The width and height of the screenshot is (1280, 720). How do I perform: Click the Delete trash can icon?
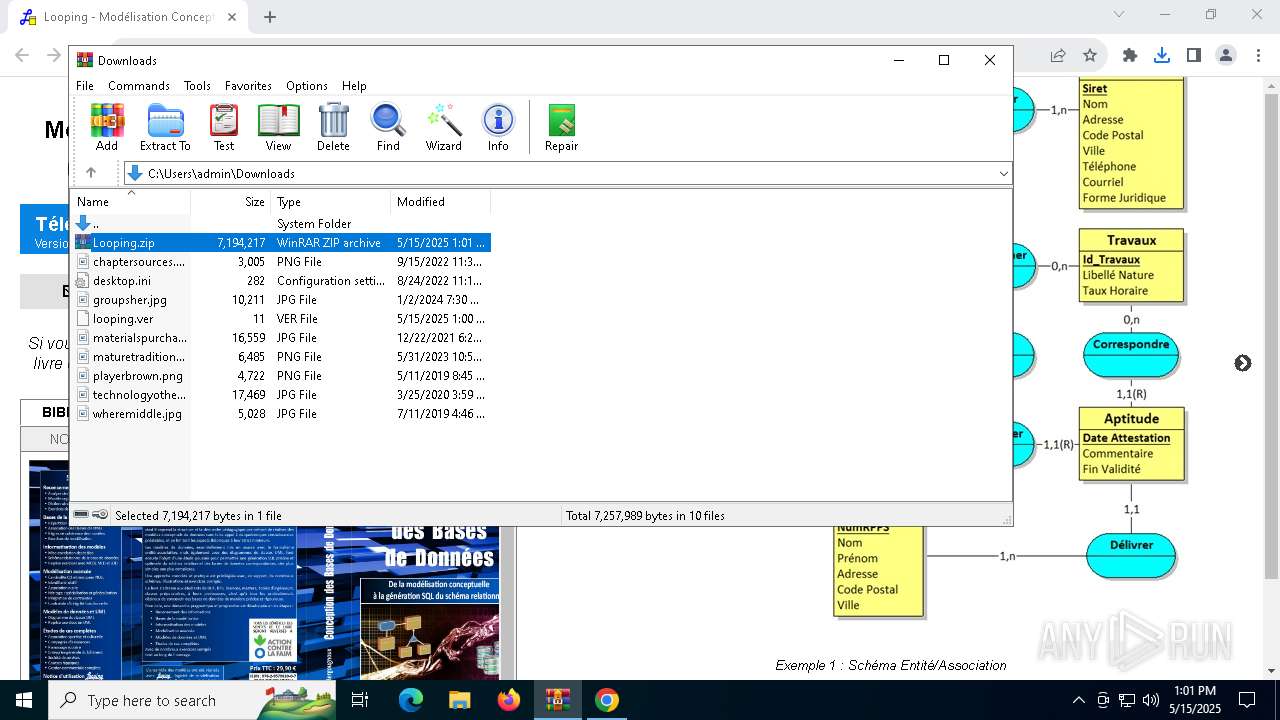click(x=333, y=127)
